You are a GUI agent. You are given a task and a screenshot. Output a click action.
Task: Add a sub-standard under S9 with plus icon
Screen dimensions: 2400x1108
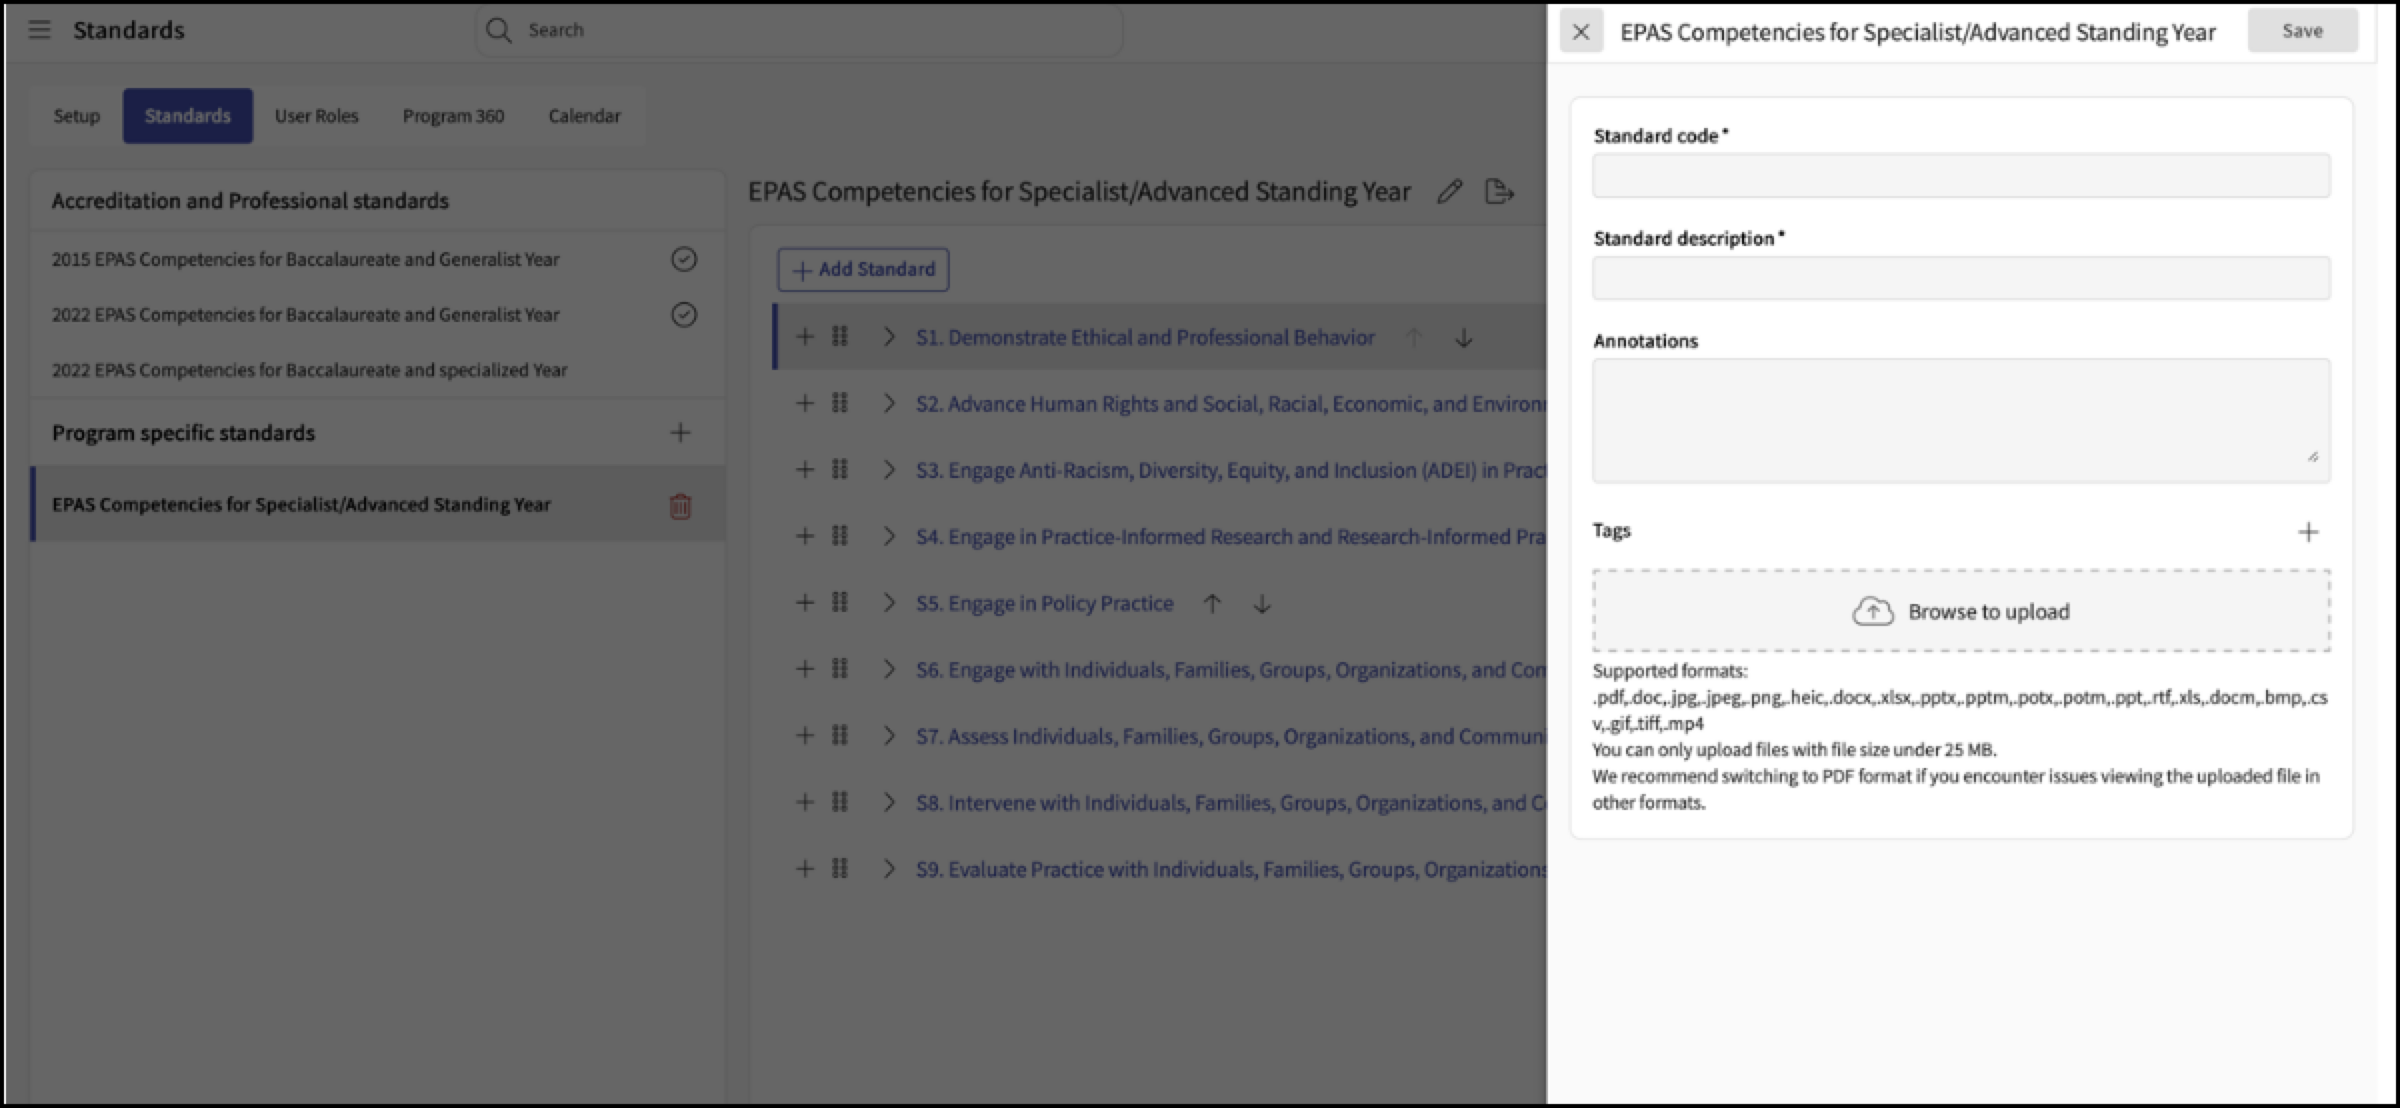click(x=805, y=868)
